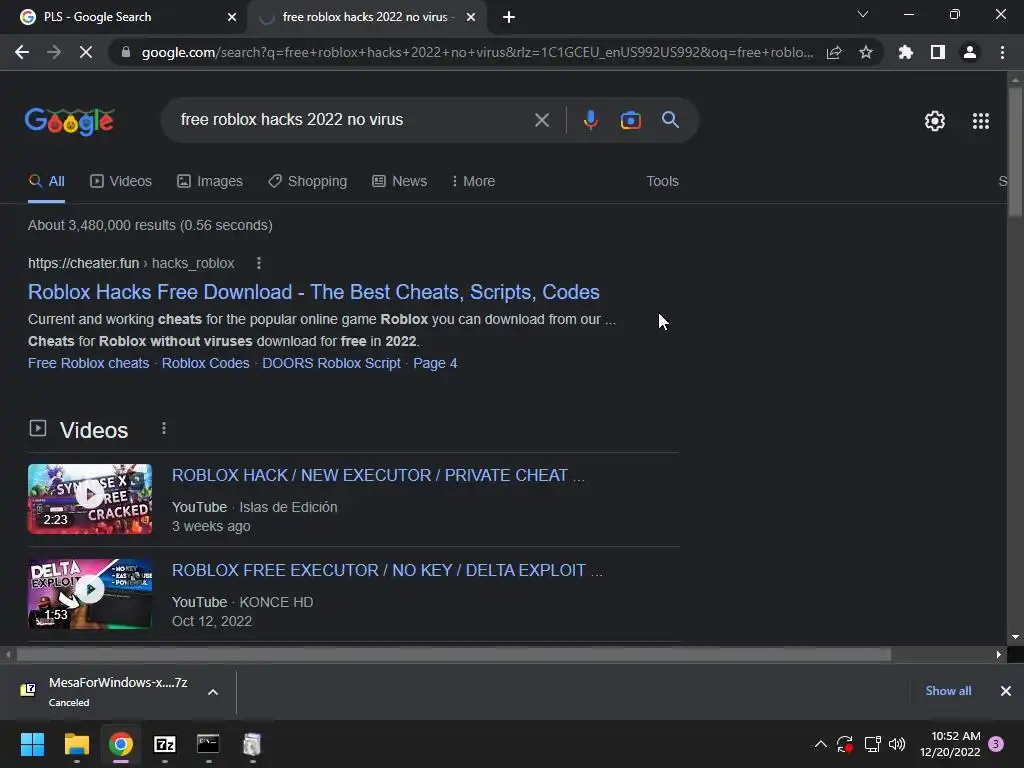
Task: Expand MesaForWindows download options
Action: 213,692
